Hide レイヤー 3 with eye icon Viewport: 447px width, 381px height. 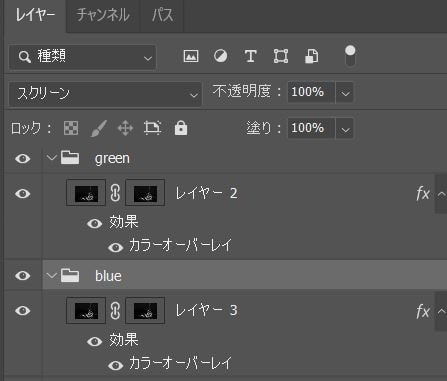pos(23,311)
